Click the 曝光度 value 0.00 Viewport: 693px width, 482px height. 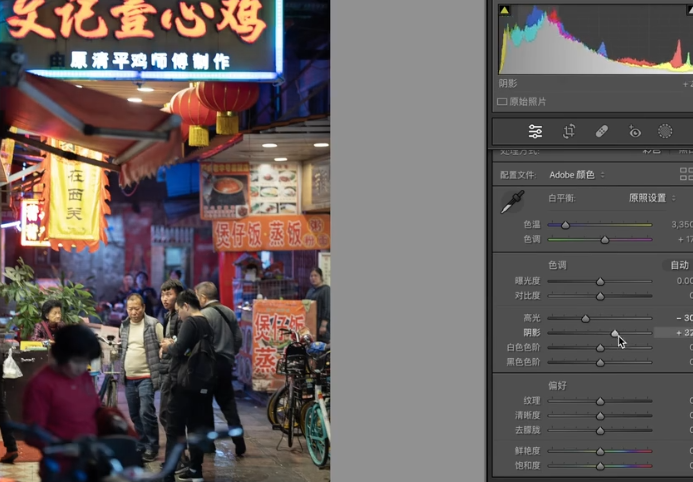685,281
